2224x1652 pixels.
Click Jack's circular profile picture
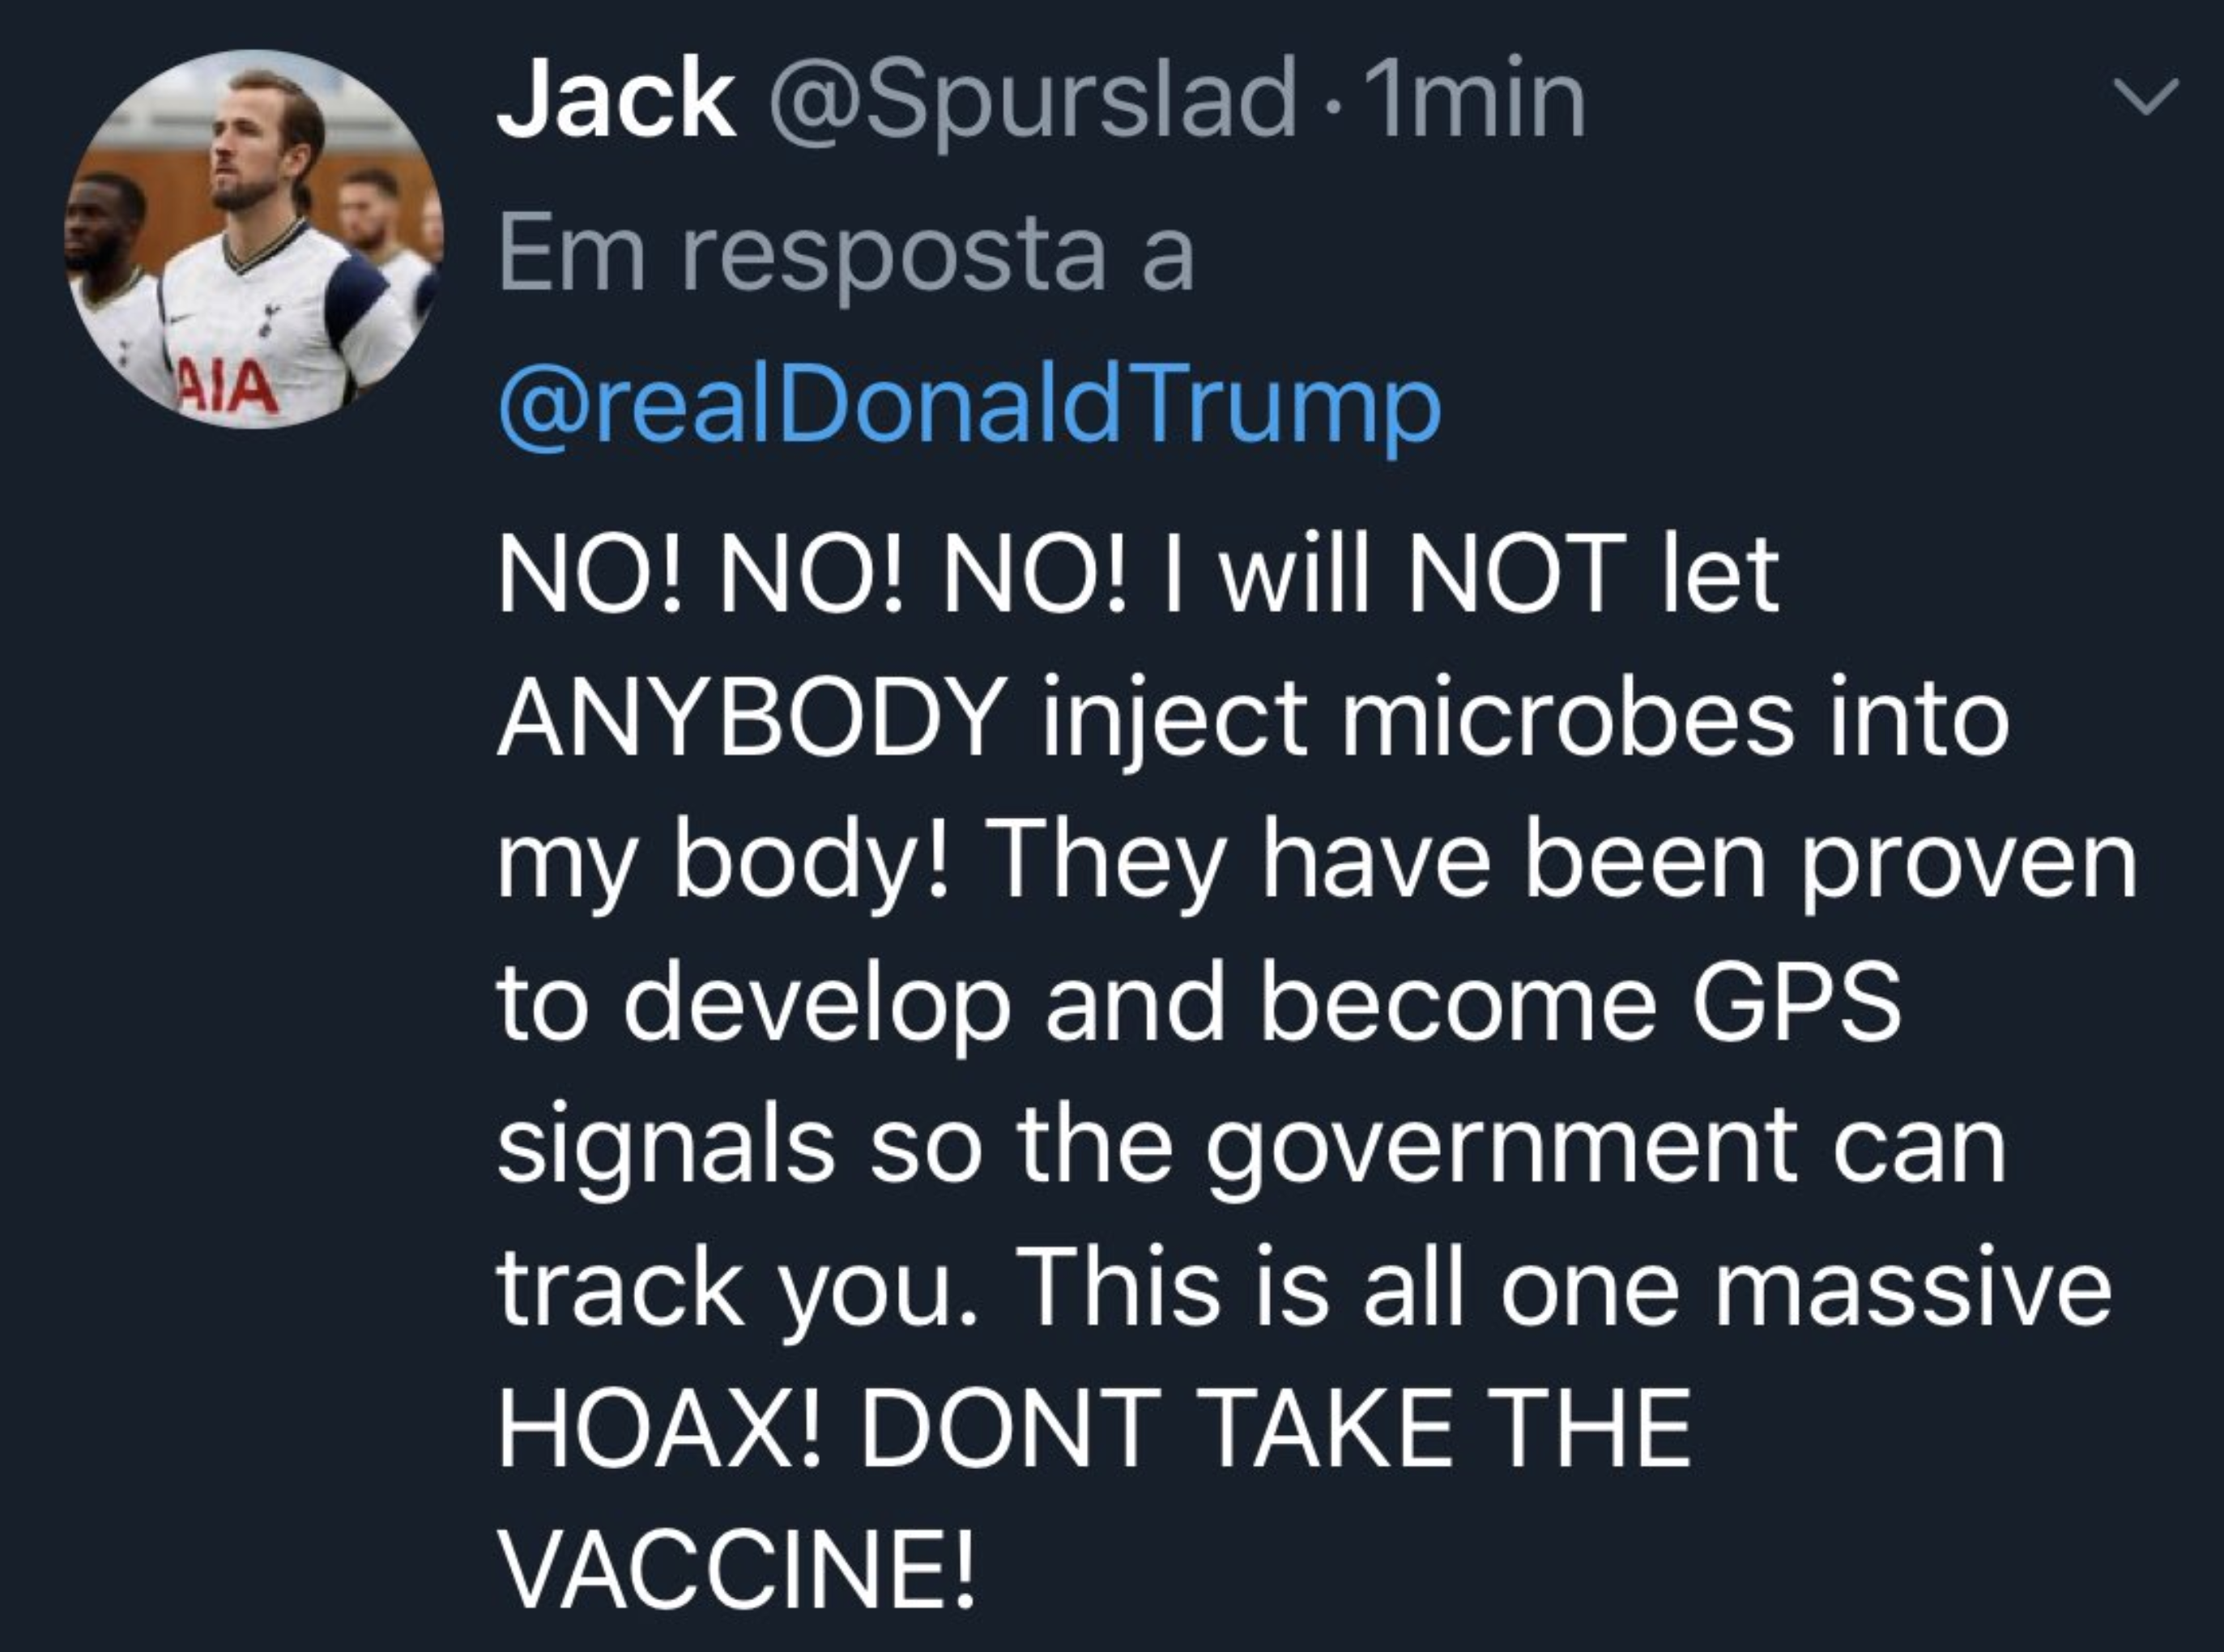[x=255, y=239]
